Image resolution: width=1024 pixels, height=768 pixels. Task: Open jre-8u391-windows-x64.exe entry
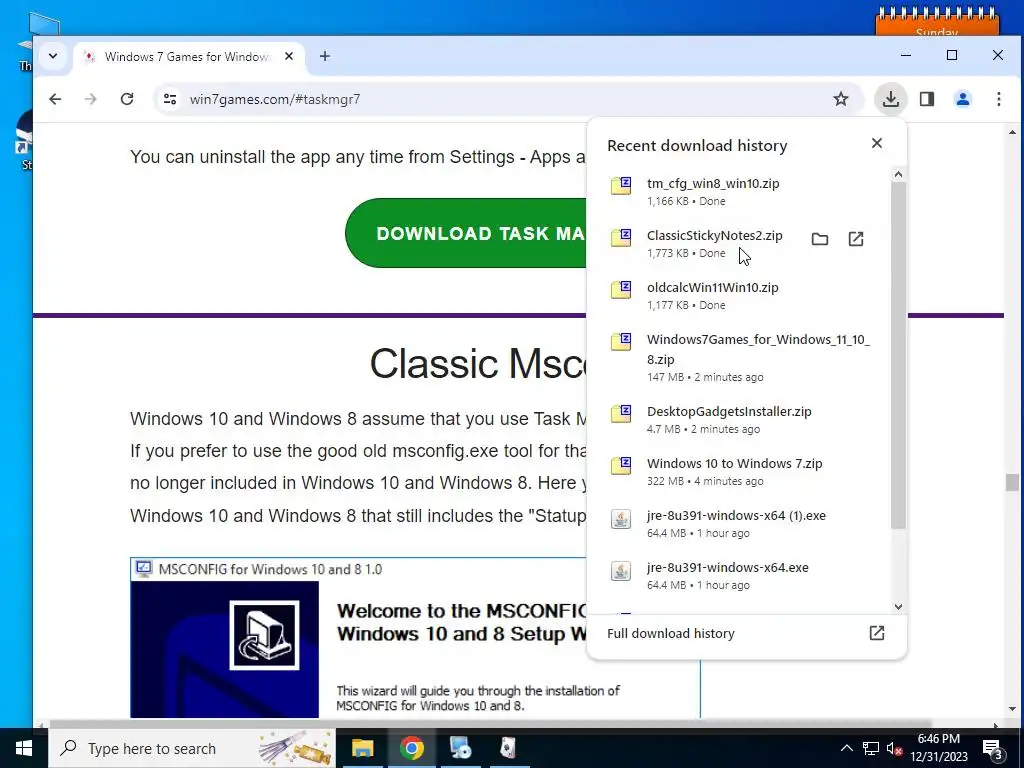(x=738, y=575)
